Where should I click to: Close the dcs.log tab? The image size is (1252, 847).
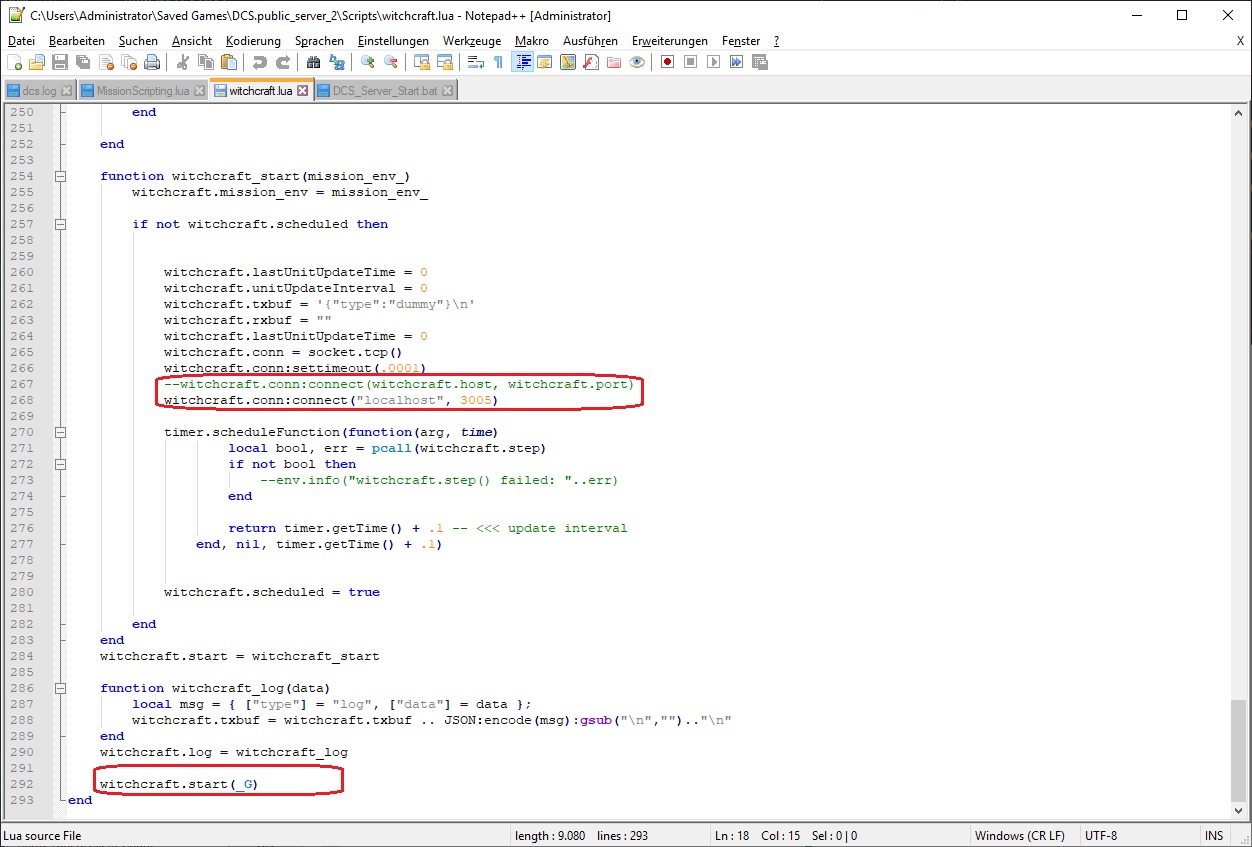[x=67, y=91]
